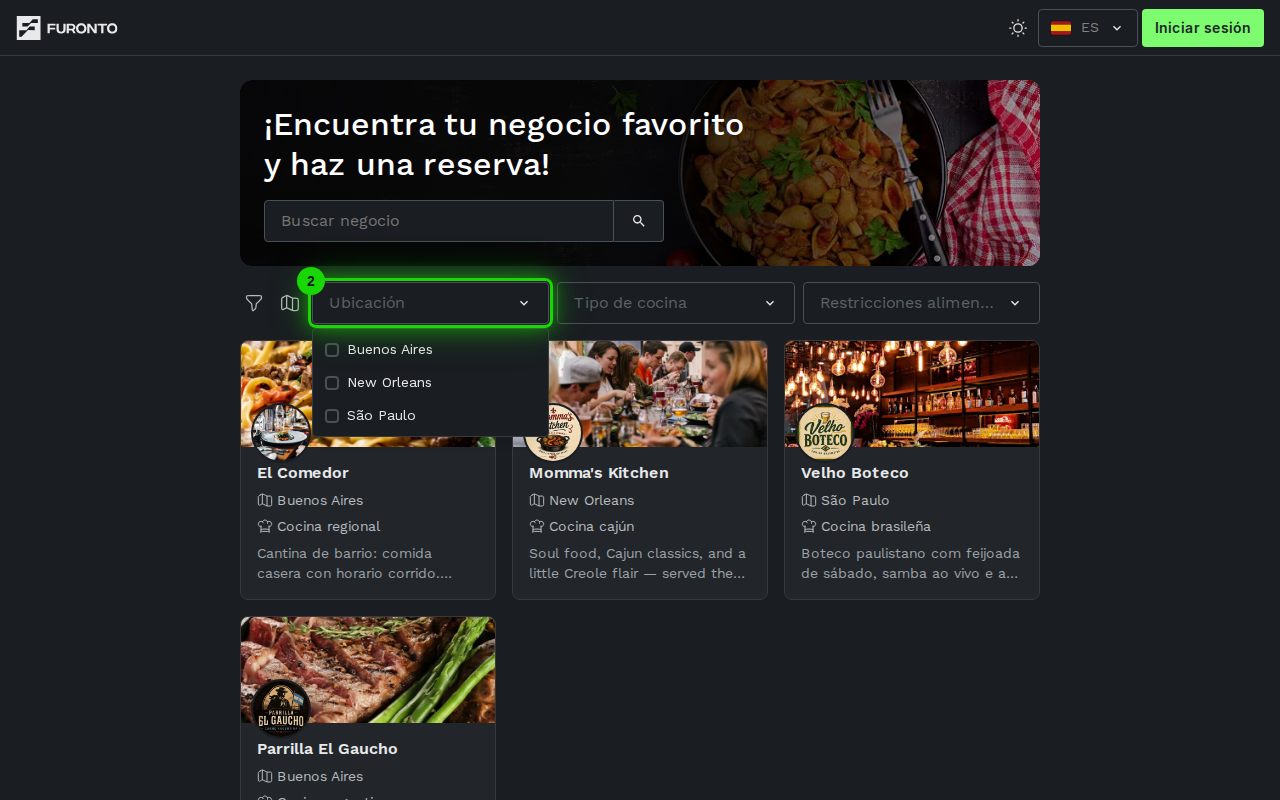
Task: Click the chevron in Tipo de cocina
Action: coord(770,303)
